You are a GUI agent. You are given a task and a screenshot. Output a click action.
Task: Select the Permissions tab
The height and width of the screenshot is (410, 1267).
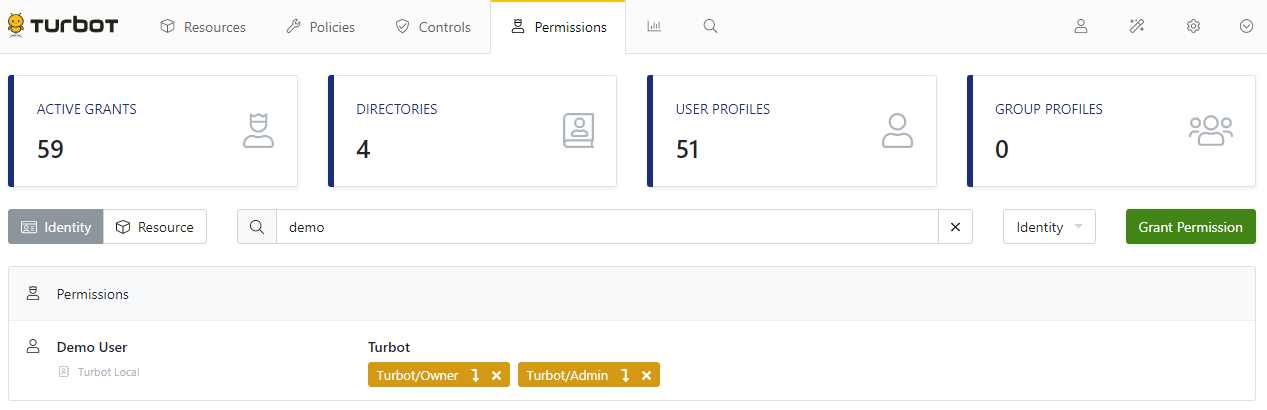tap(558, 27)
